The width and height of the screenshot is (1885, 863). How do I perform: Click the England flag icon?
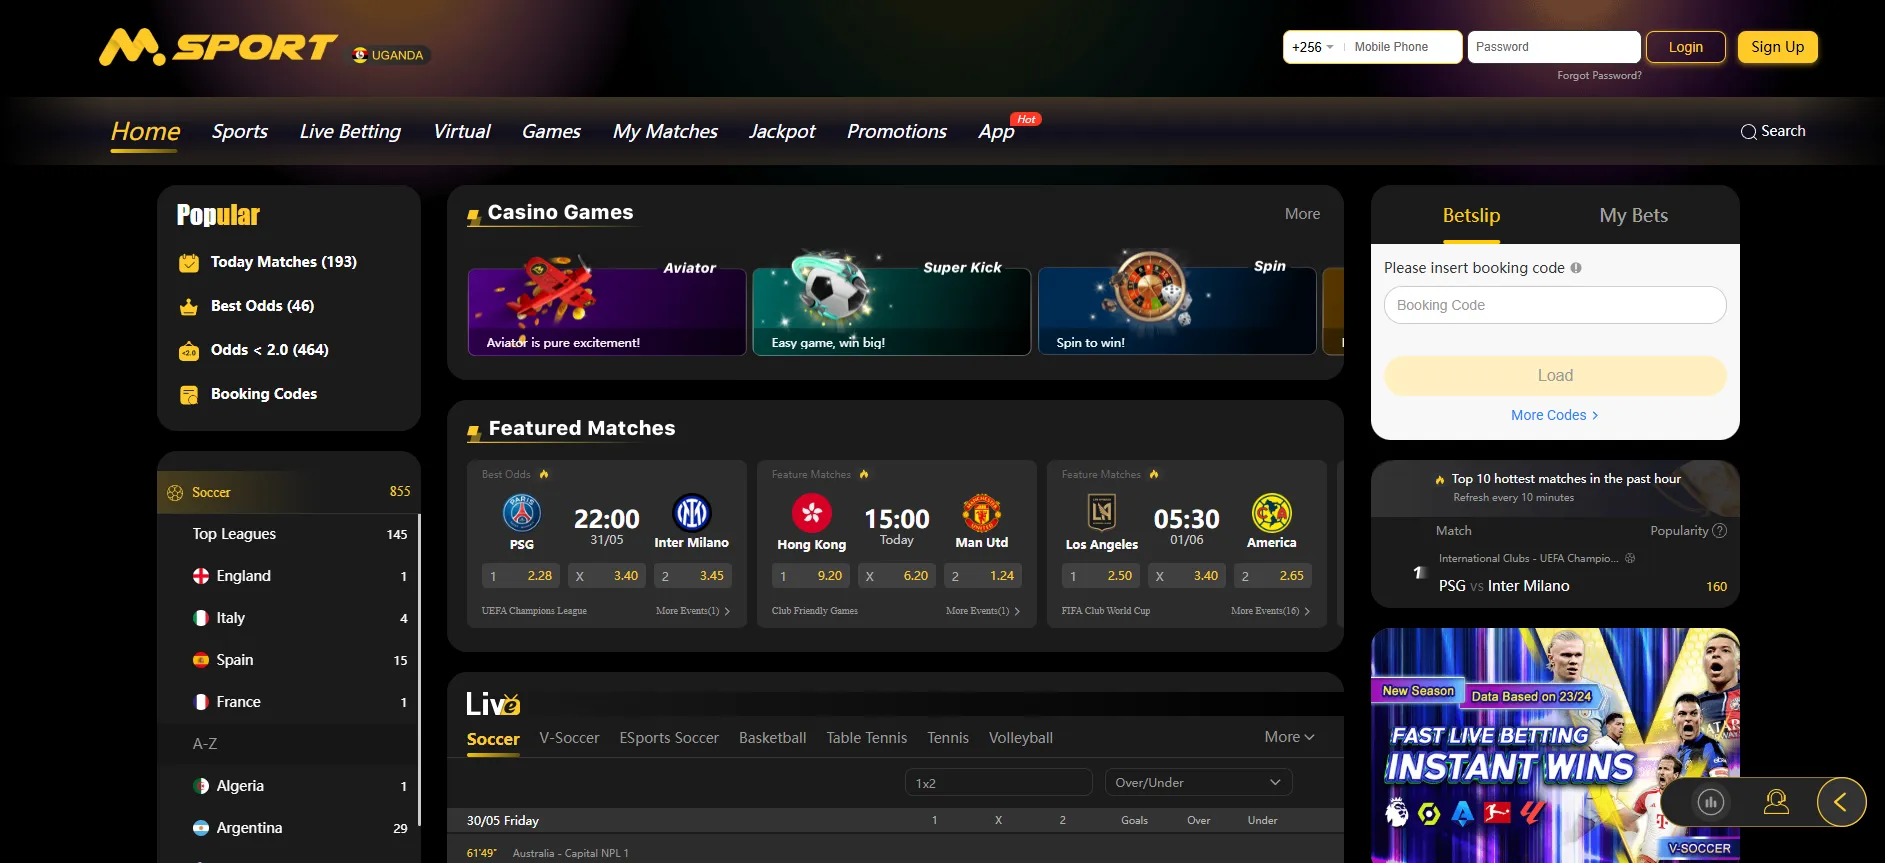click(x=201, y=576)
